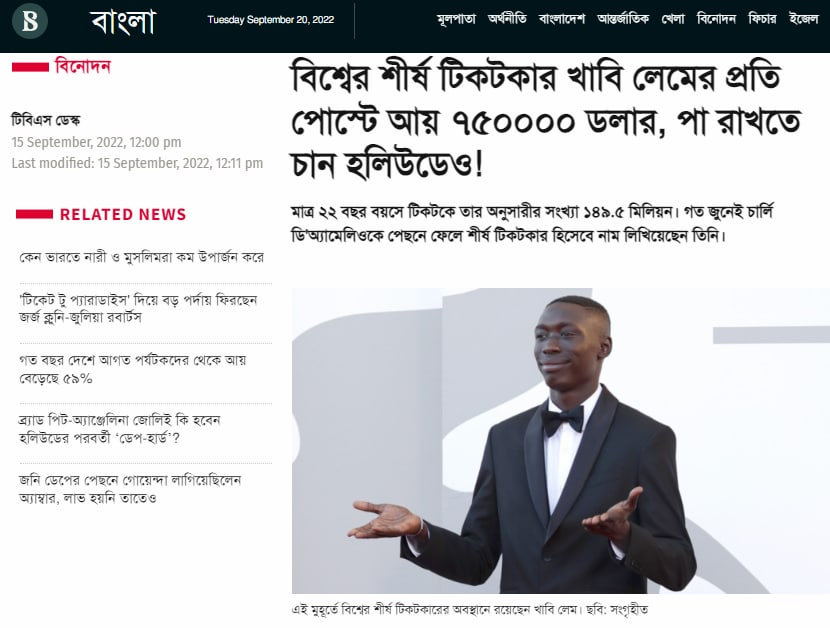
Task: Open the খেলা sports section
Action: pyautogui.click(x=673, y=20)
